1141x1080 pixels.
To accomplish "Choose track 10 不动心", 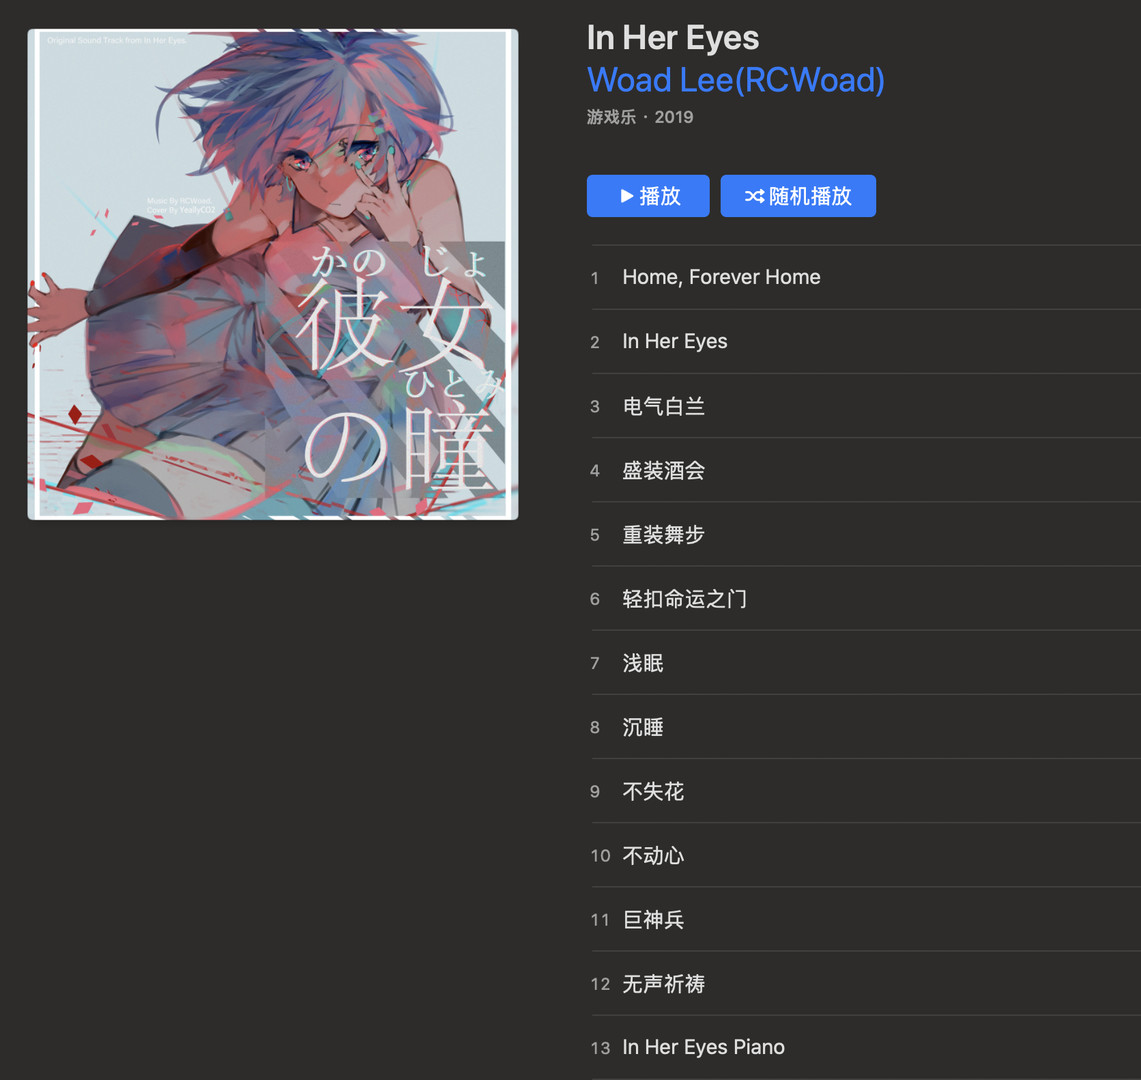I will [x=654, y=855].
